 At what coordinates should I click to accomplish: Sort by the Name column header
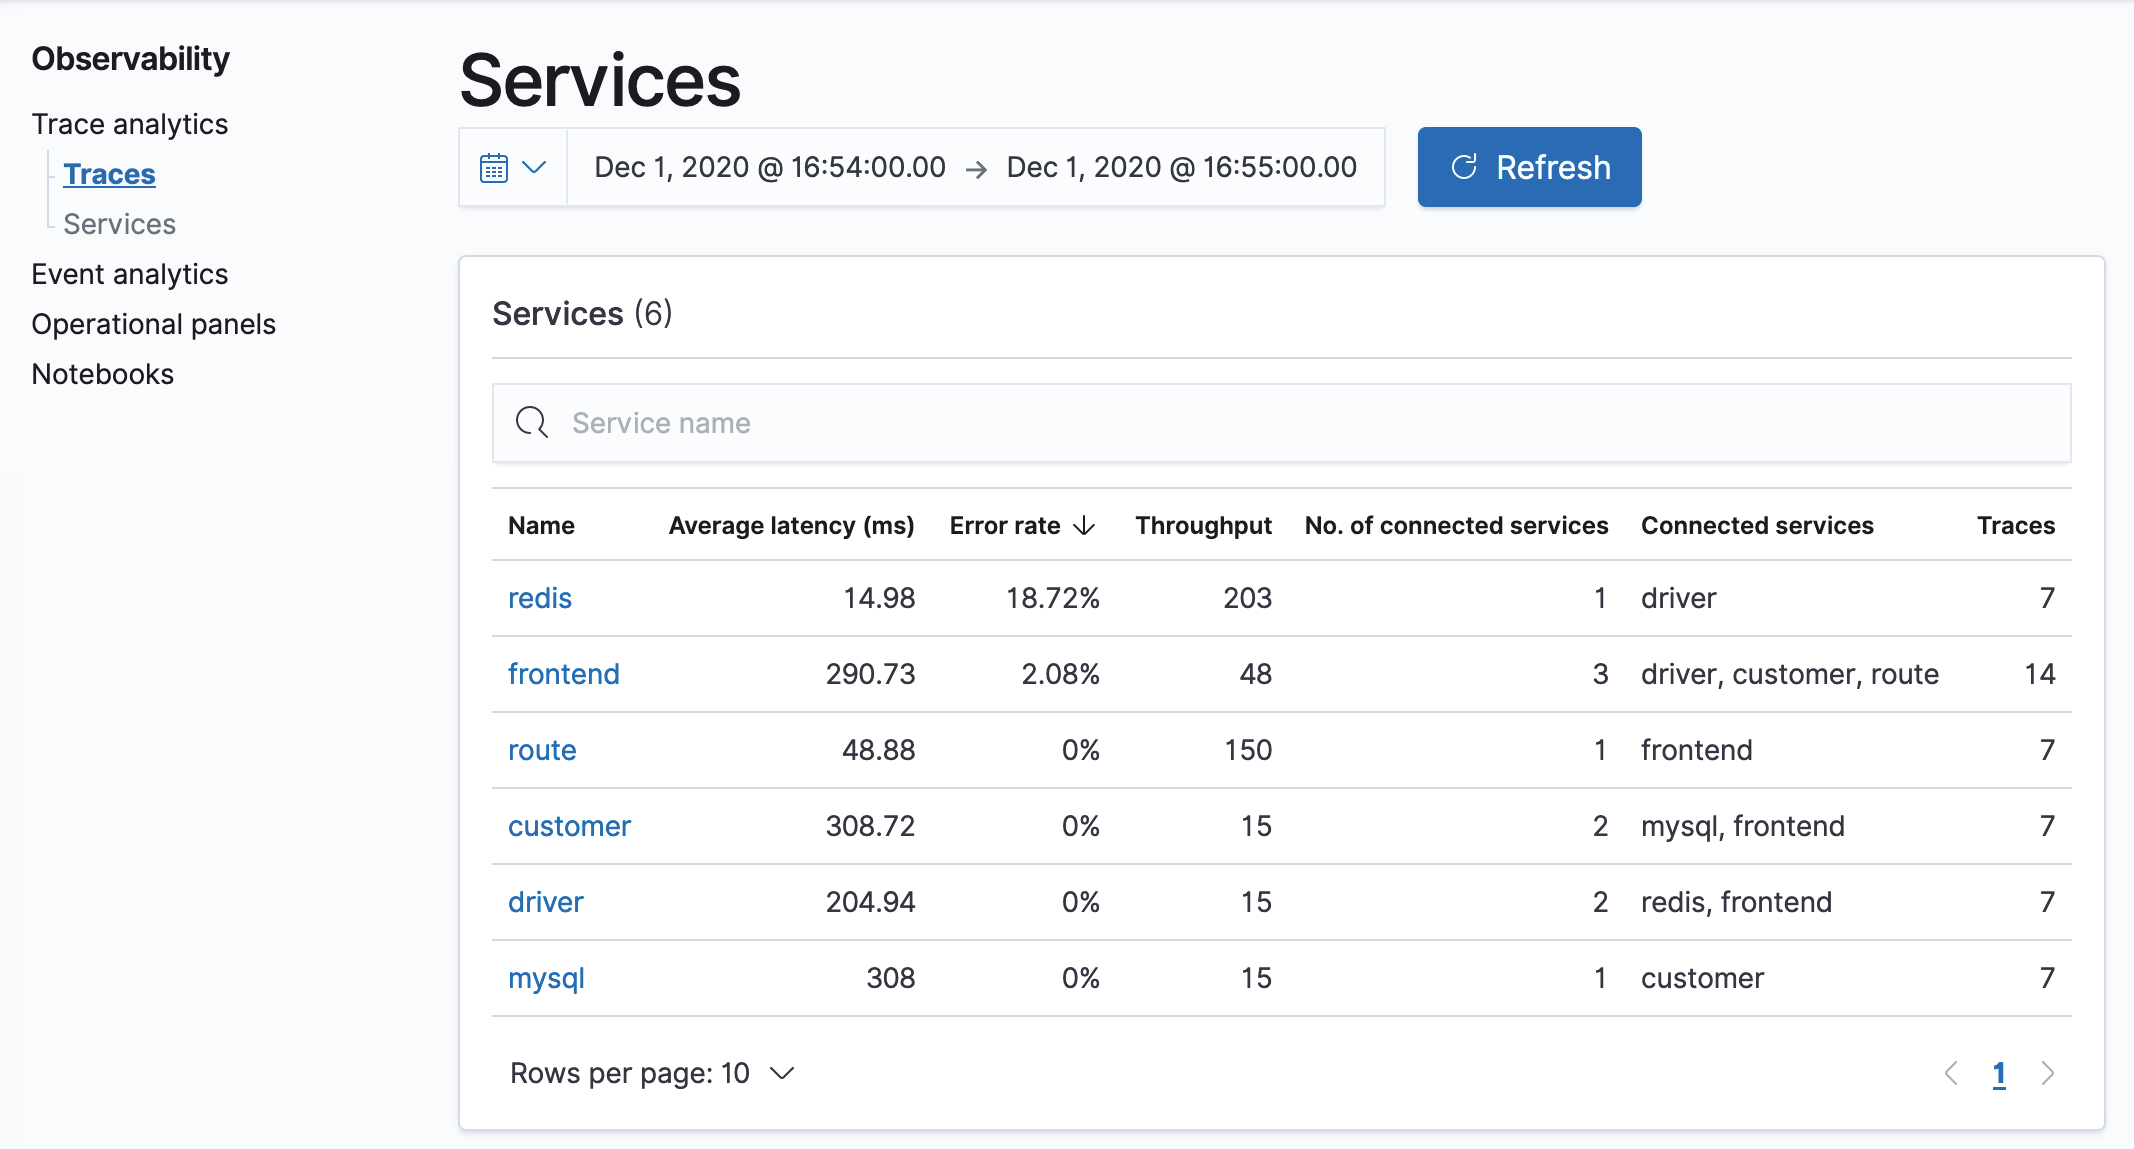[x=541, y=526]
